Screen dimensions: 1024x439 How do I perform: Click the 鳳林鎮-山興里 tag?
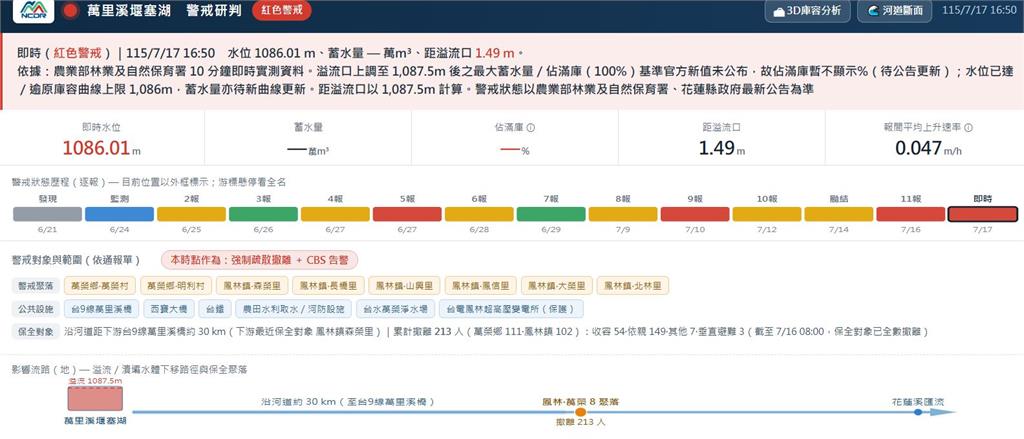pyautogui.click(x=404, y=285)
